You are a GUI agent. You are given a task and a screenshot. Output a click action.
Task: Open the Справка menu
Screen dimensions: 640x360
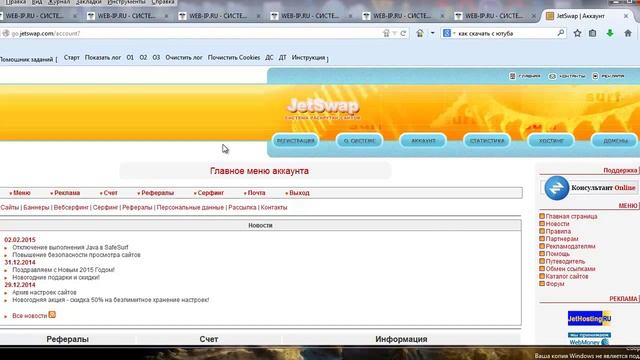(162, 2)
